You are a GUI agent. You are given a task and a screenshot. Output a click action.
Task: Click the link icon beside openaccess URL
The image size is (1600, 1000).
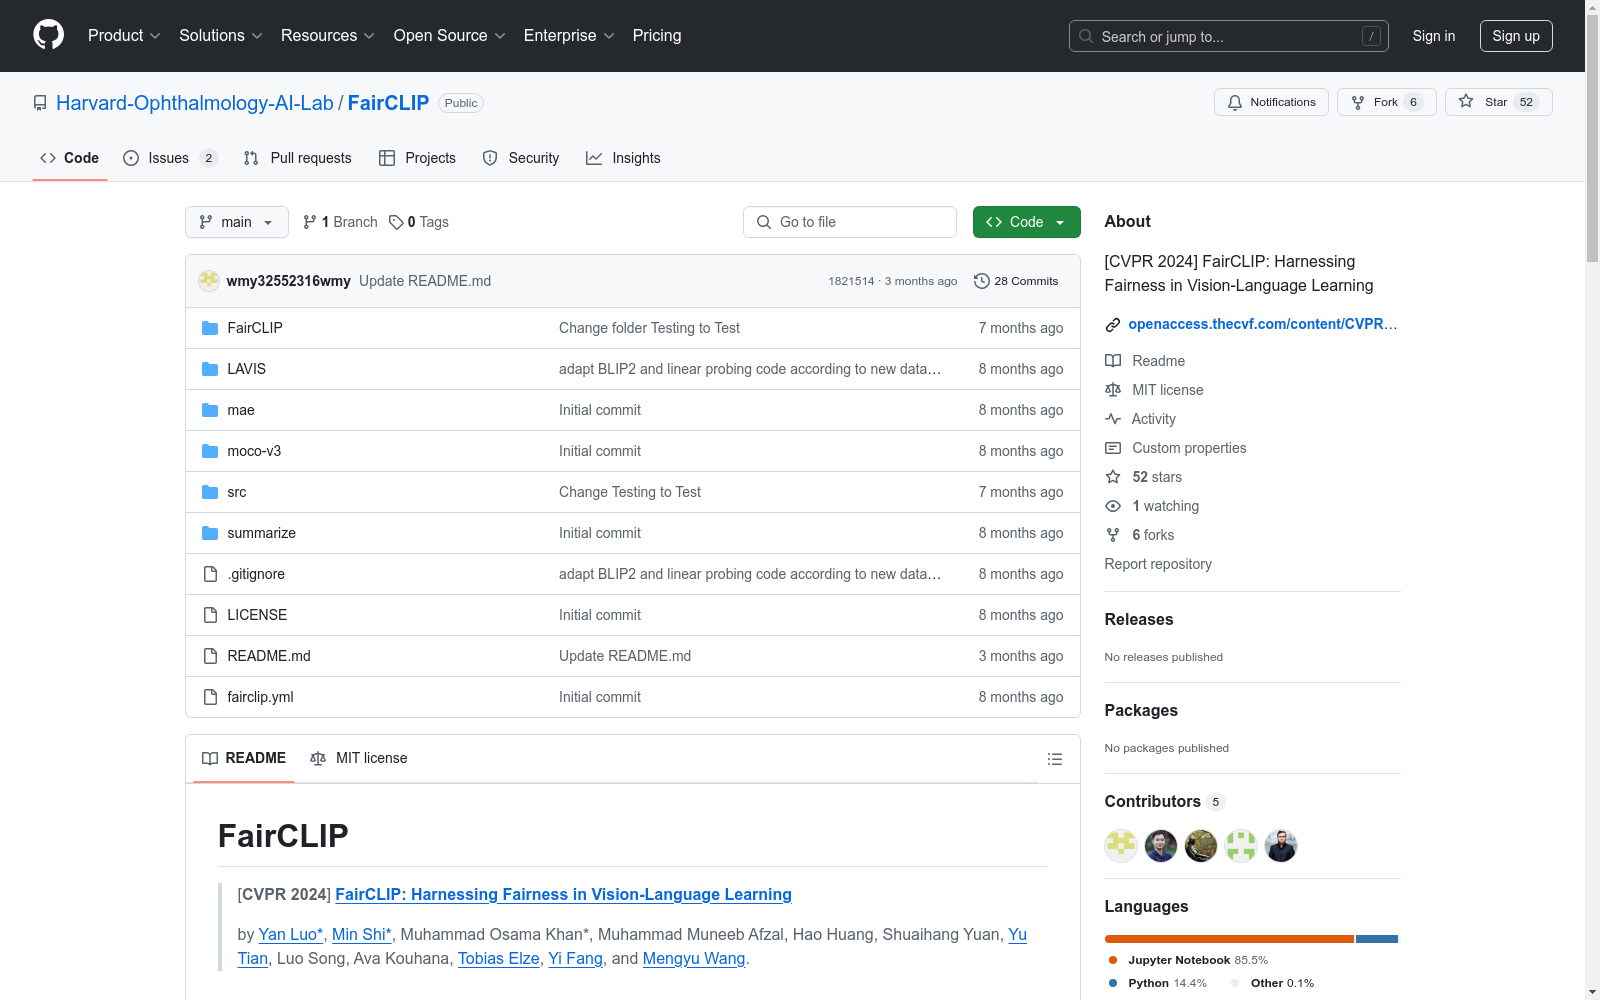(x=1113, y=325)
